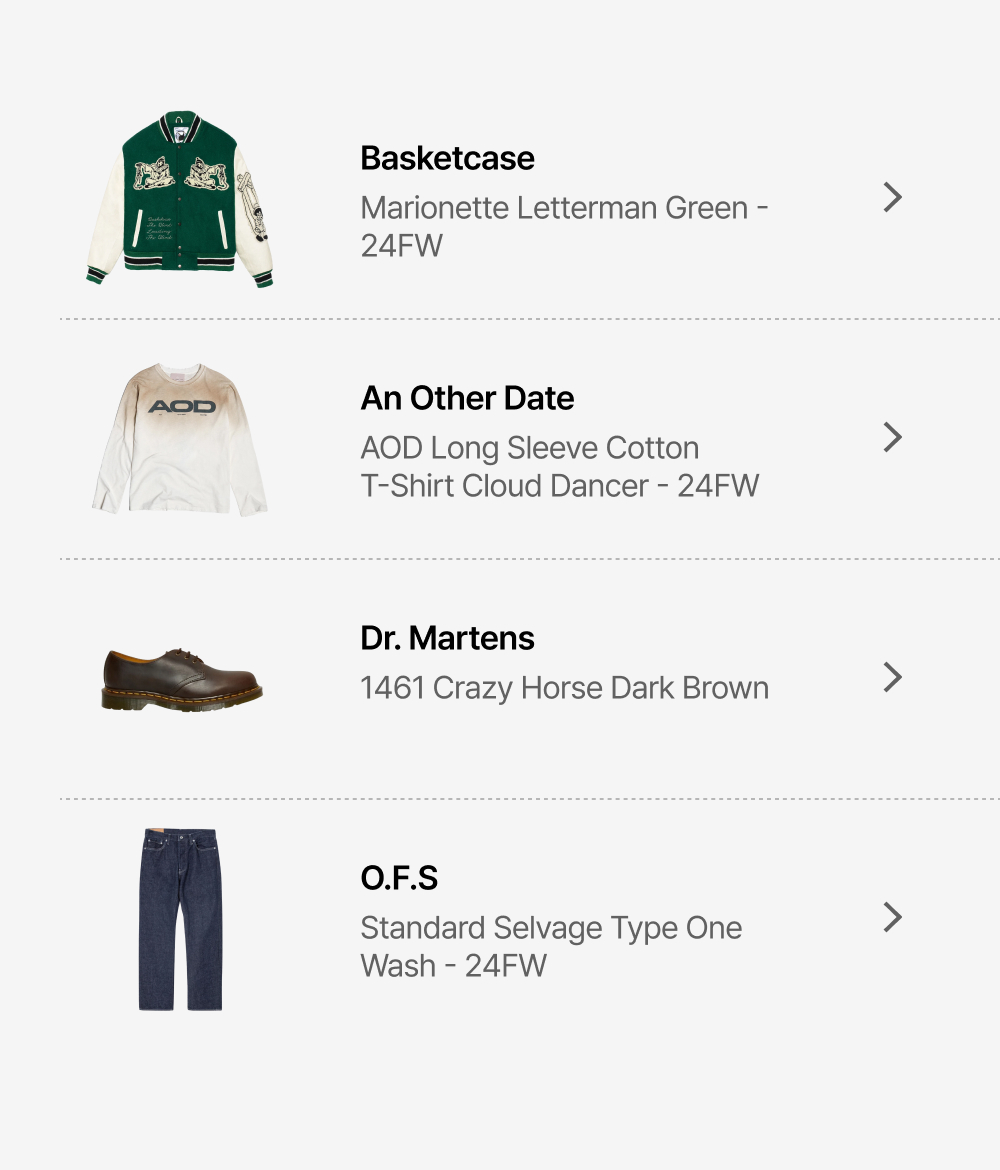Open the green letterman jacket image

tap(180, 198)
